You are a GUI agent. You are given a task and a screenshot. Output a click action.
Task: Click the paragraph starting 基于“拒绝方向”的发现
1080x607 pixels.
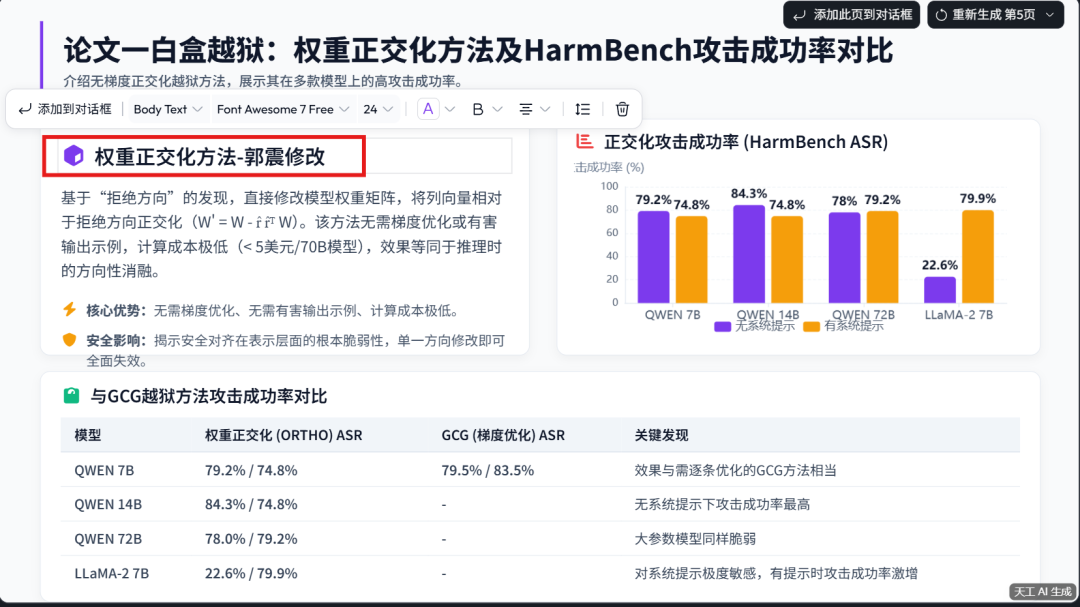282,234
